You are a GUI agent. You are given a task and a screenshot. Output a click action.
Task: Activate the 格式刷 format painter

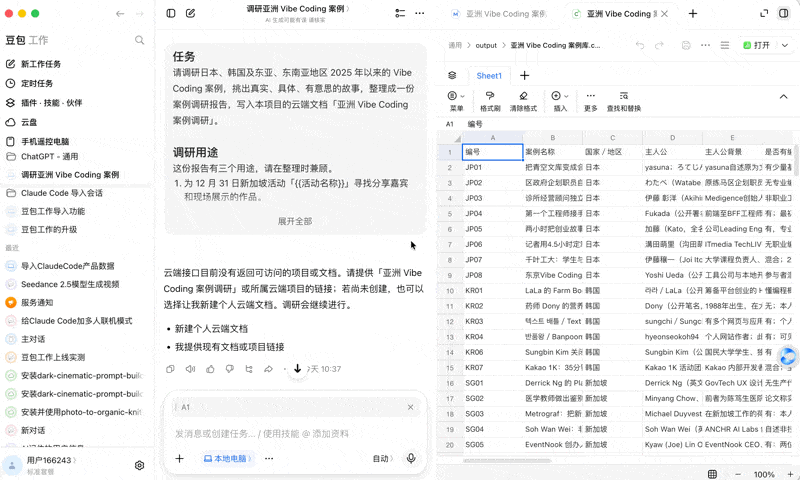(490, 101)
